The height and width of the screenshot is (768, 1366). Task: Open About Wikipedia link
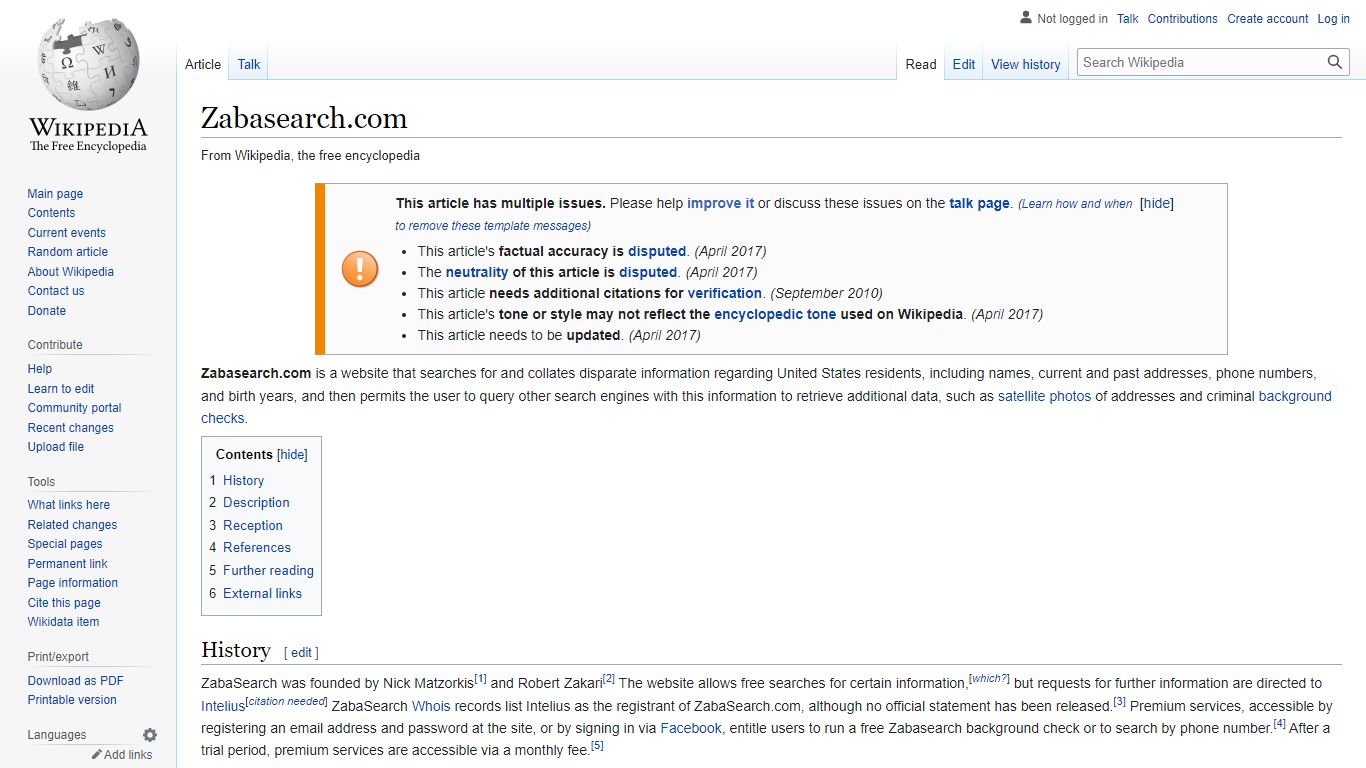pyautogui.click(x=71, y=272)
